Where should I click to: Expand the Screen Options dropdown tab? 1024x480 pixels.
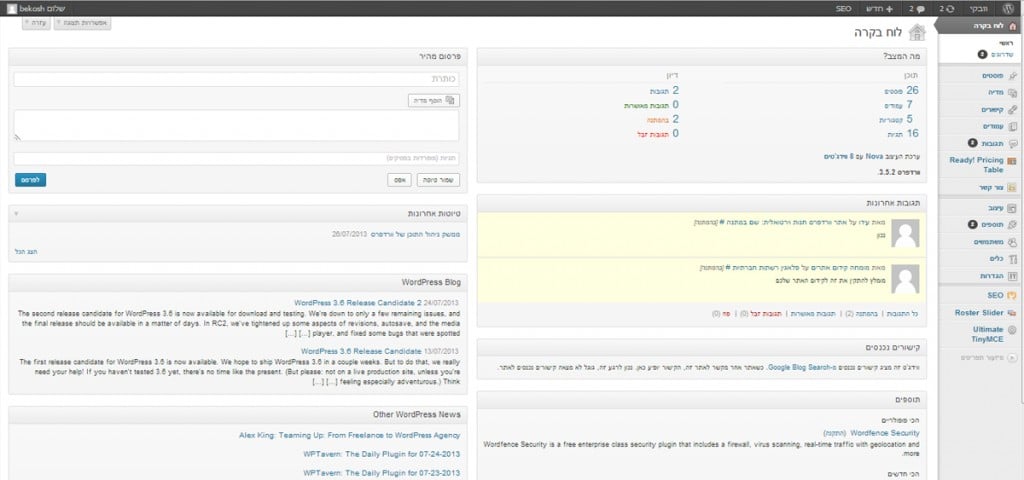(84, 23)
